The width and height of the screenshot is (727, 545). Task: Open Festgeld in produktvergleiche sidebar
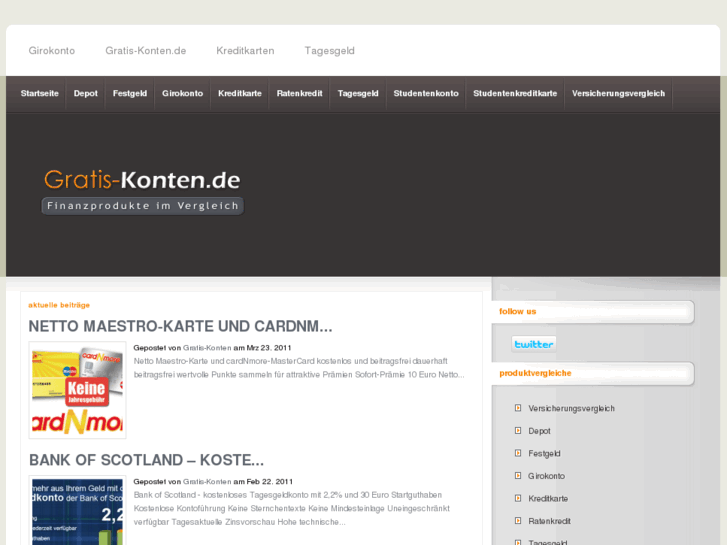point(544,454)
